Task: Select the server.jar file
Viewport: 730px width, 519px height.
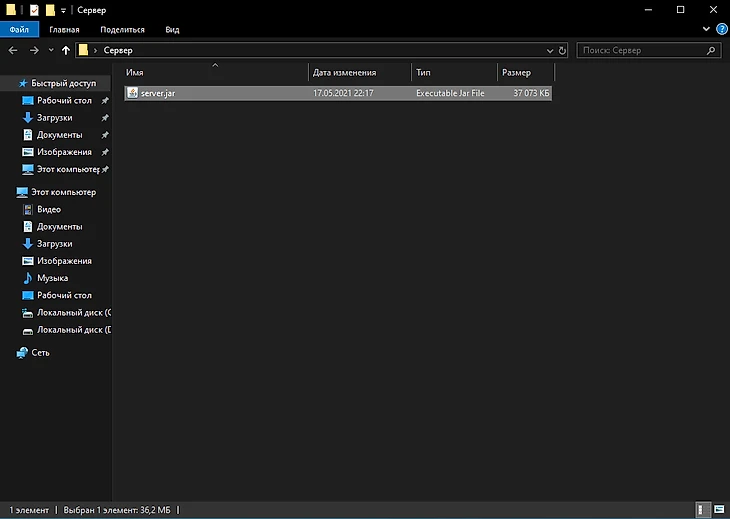Action: (x=158, y=93)
